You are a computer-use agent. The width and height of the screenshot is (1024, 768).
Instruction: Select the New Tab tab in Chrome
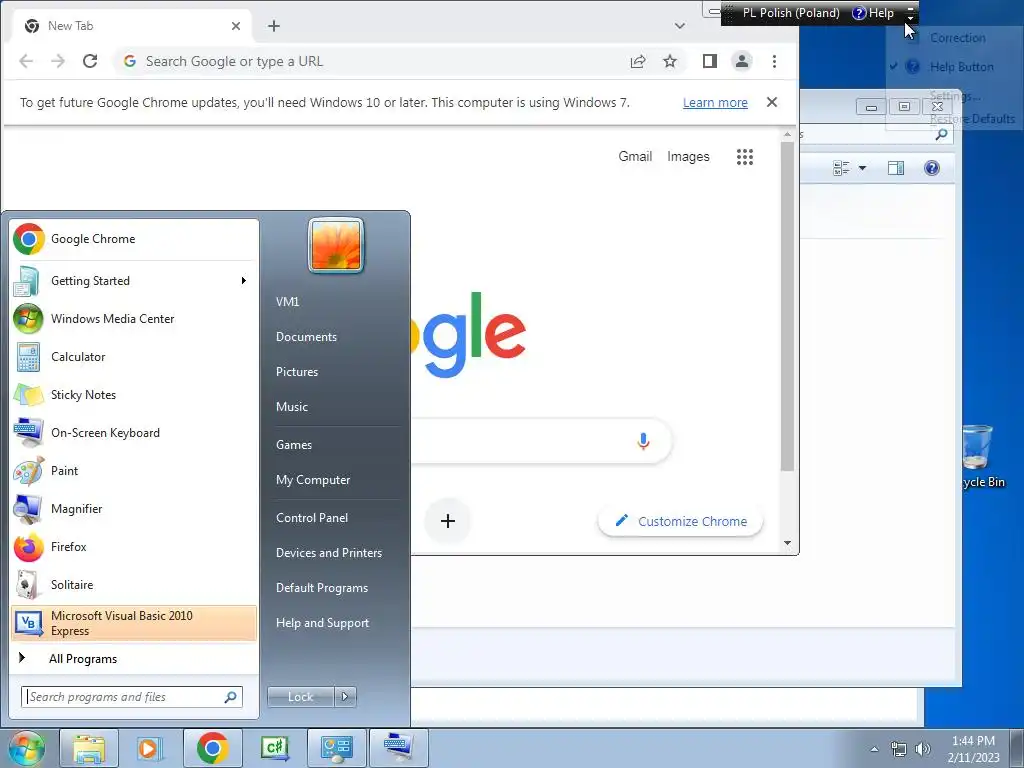133,26
